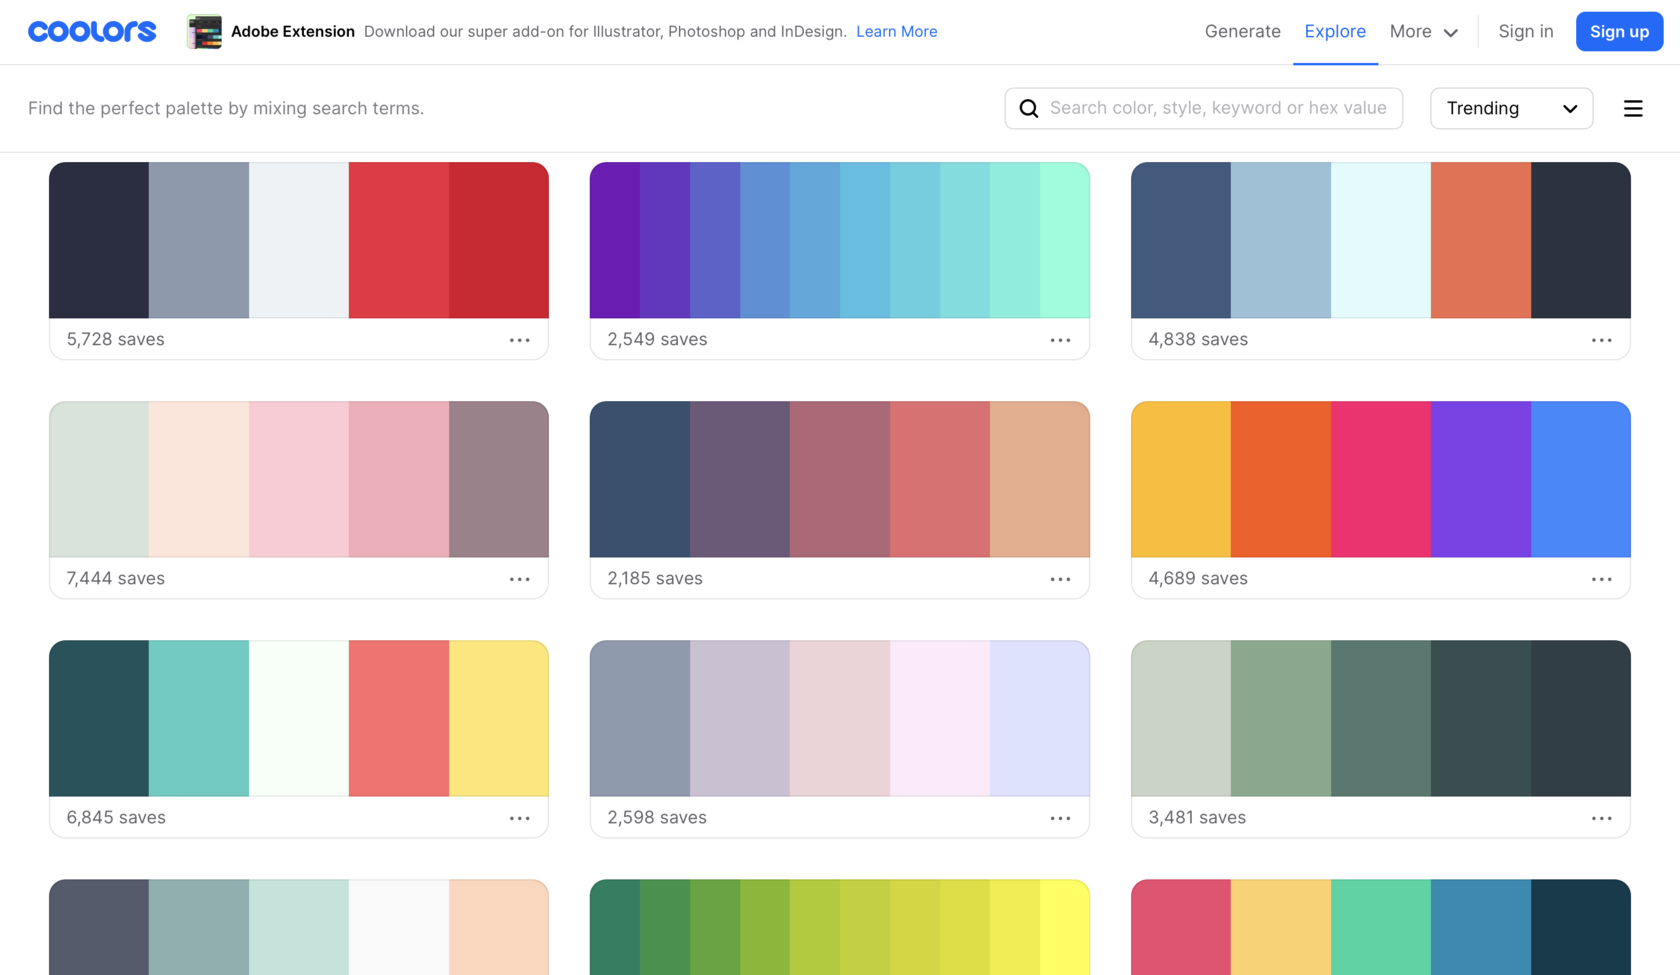Expand the More menu

(x=1423, y=32)
